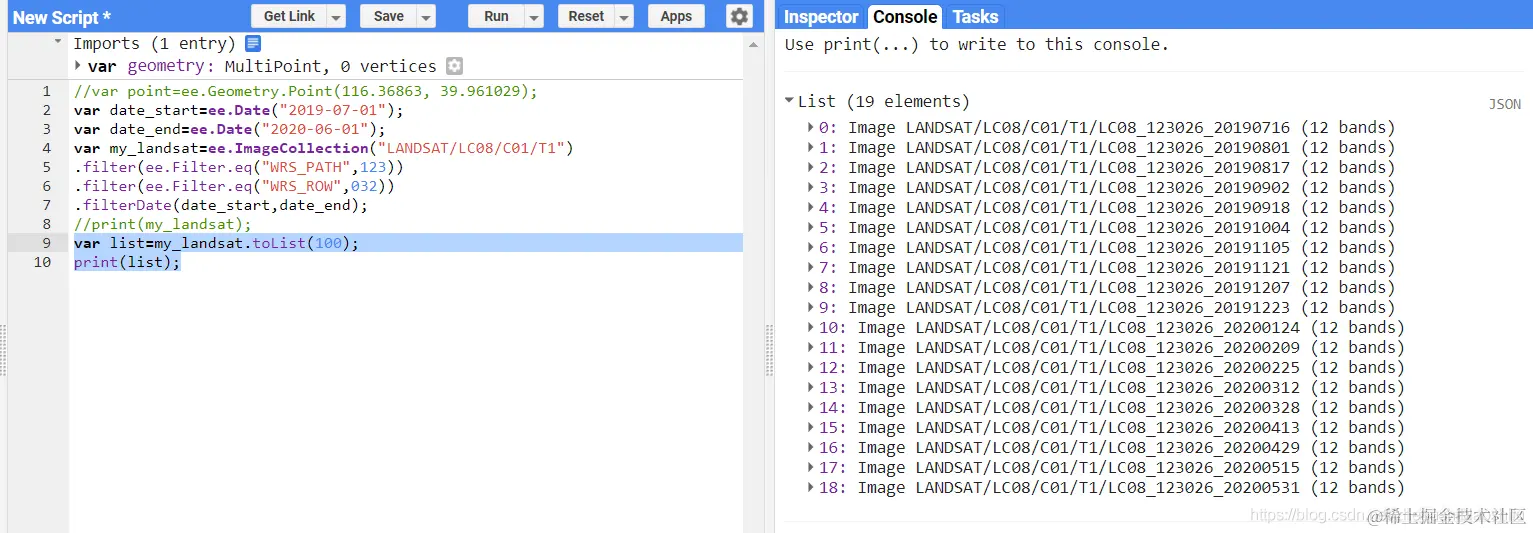Screen dimensions: 1533x533
Task: Expand list item 12 image 20200225
Action: tap(811, 367)
